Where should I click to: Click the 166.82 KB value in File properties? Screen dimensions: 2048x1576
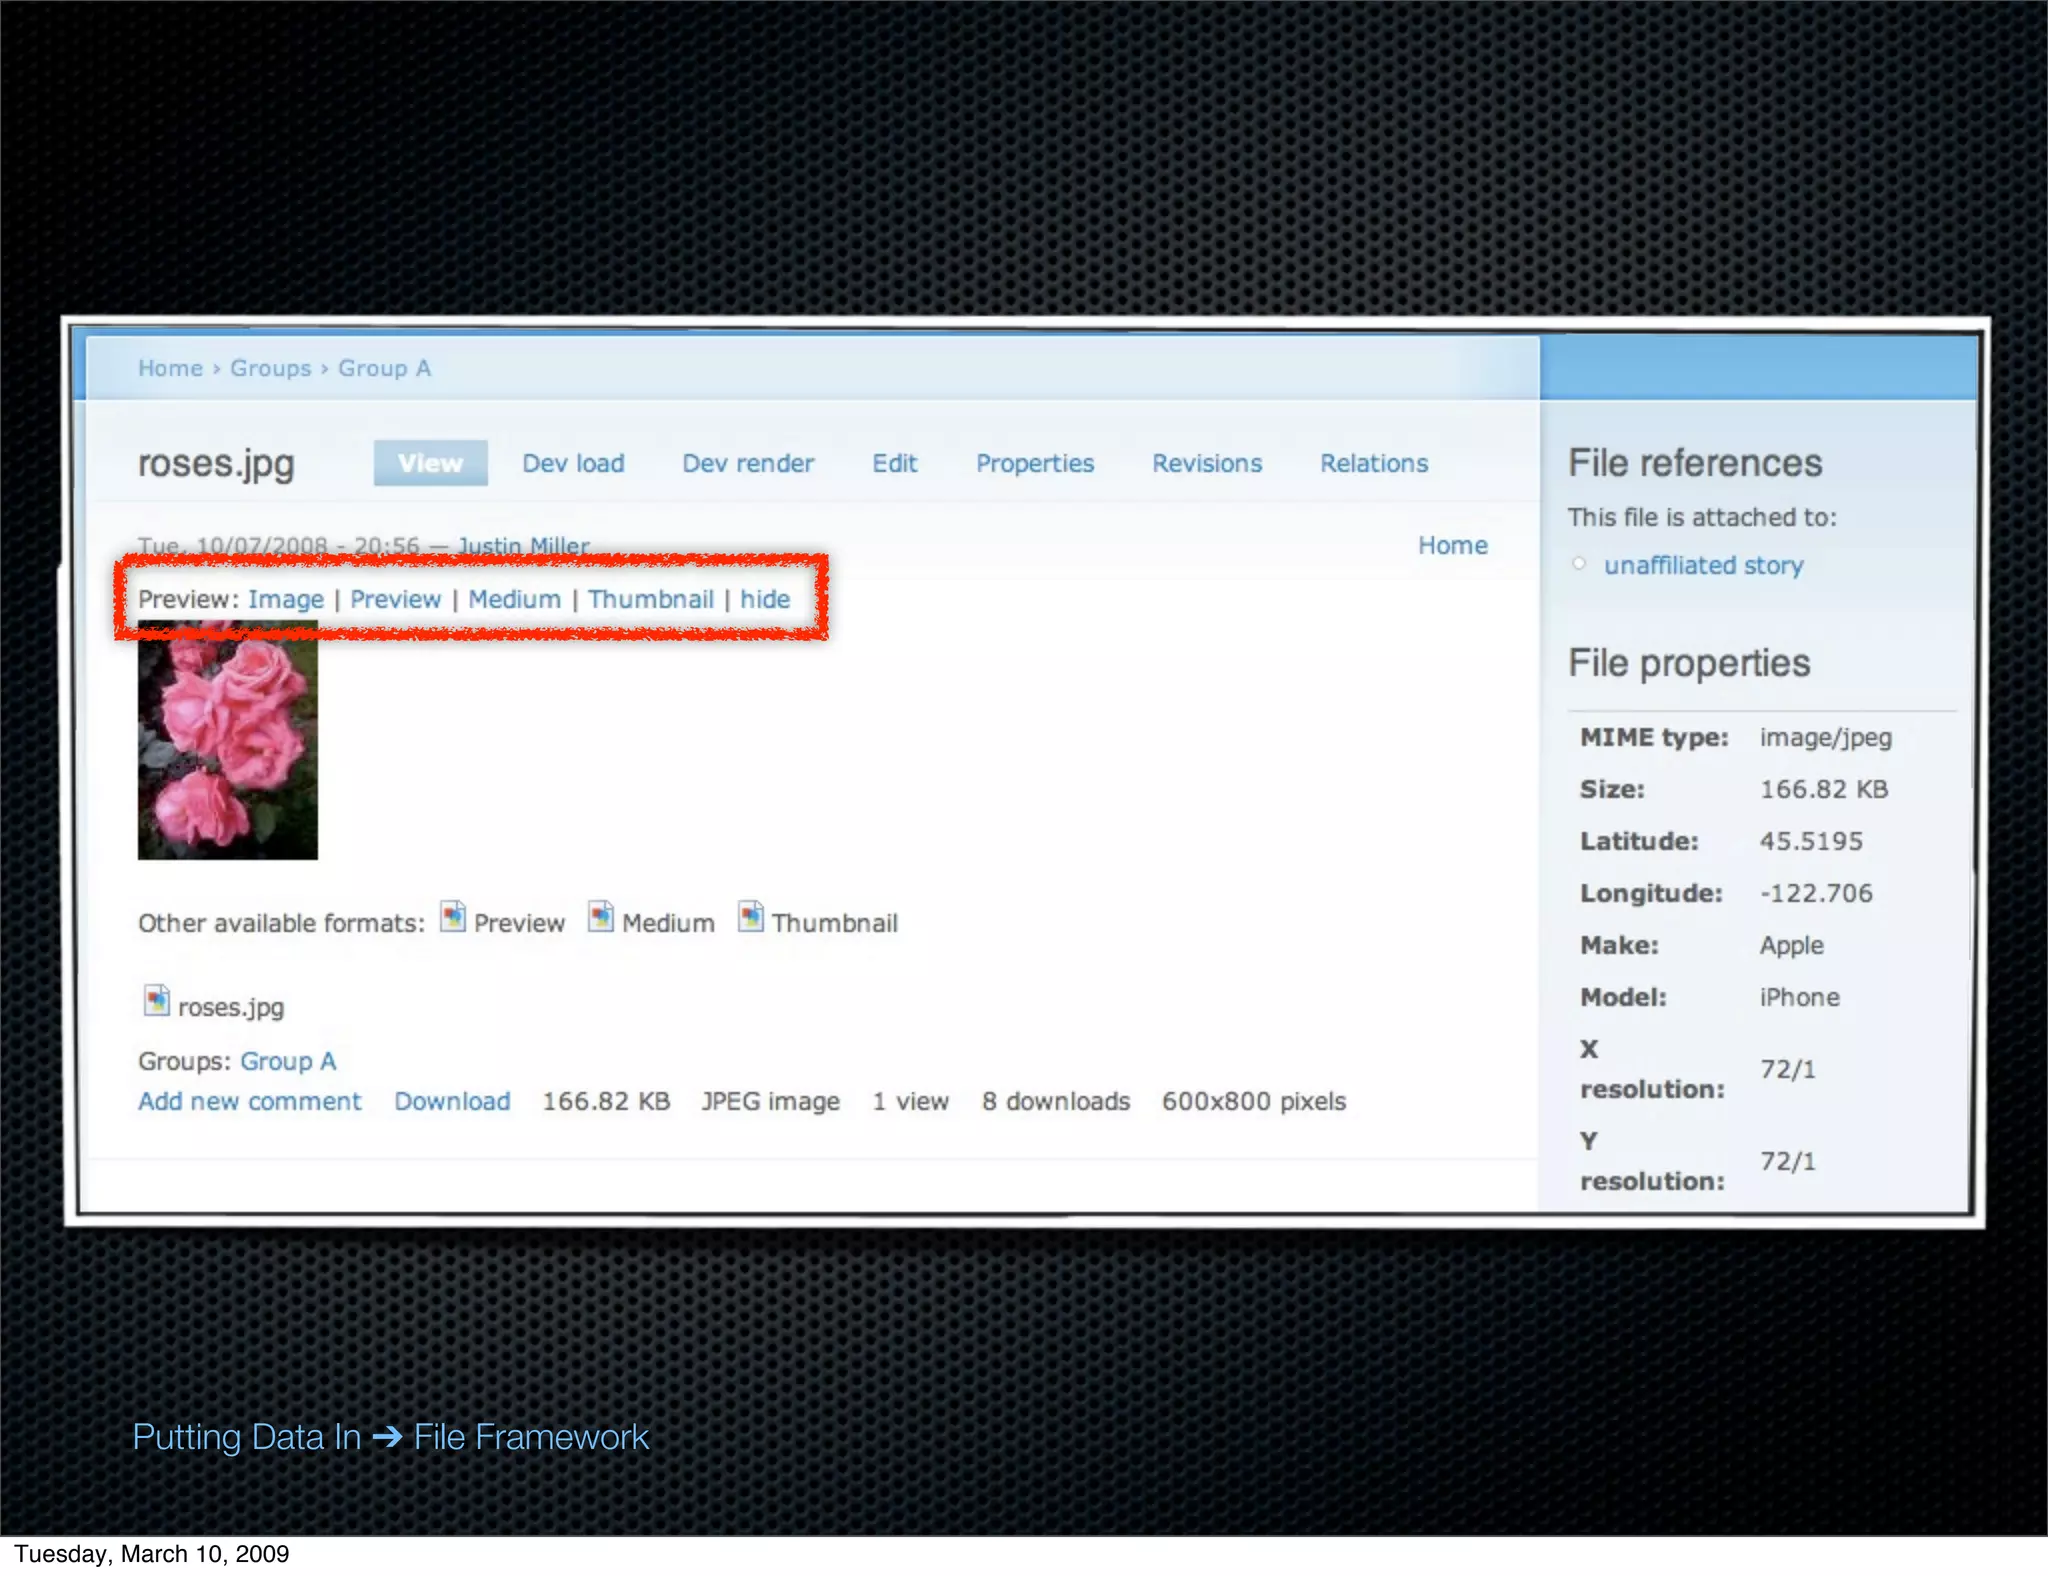click(x=1824, y=789)
